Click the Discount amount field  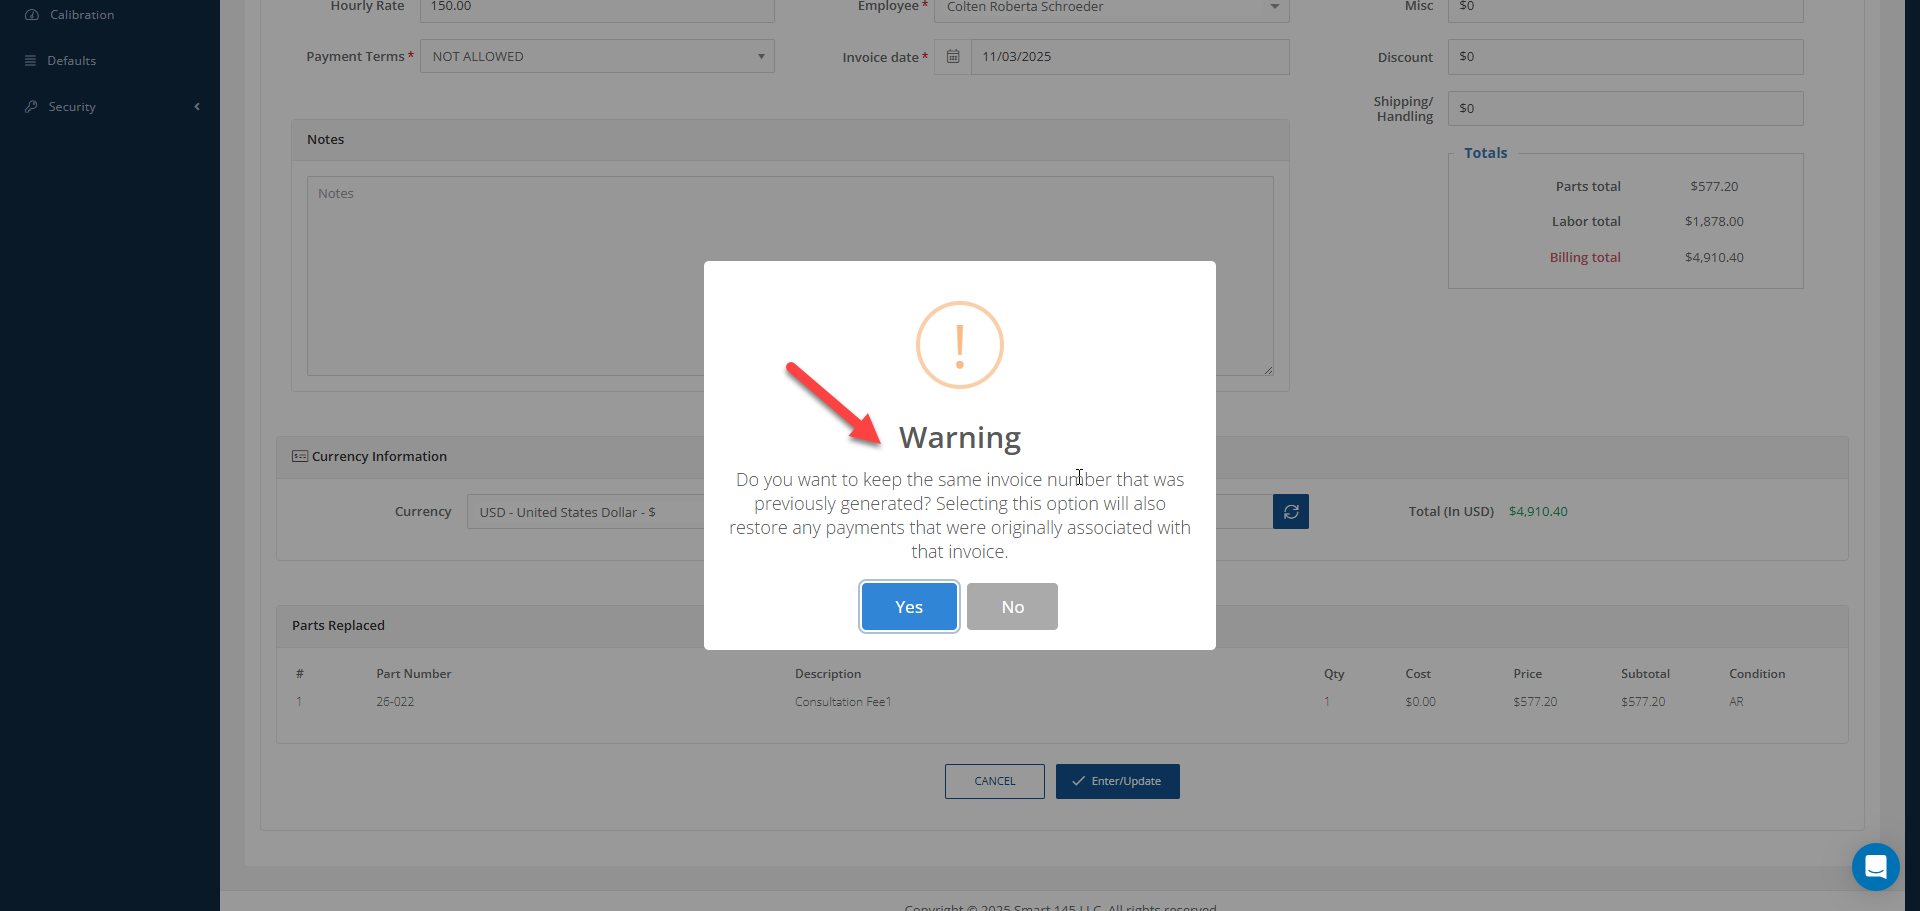click(x=1625, y=57)
